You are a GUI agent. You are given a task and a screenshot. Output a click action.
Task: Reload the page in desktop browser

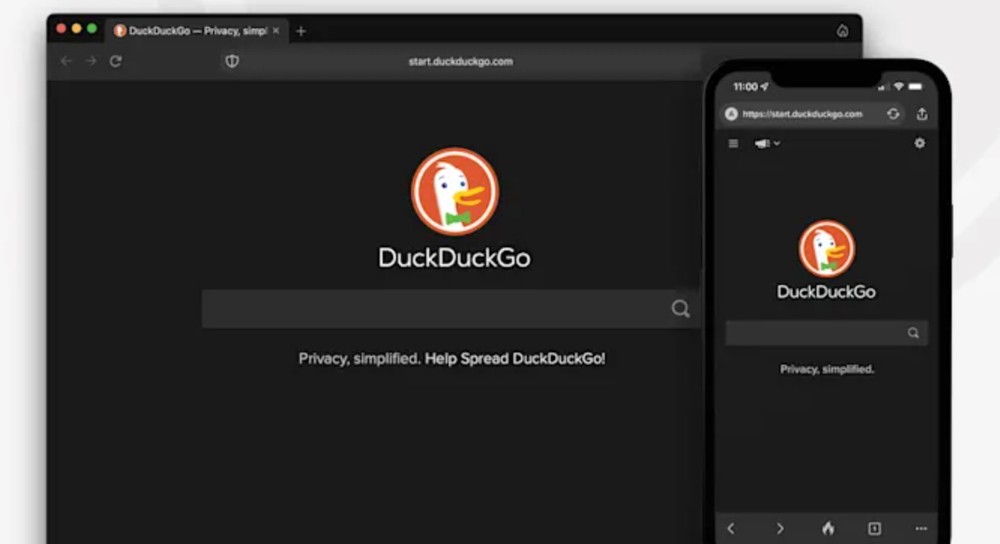[x=115, y=61]
